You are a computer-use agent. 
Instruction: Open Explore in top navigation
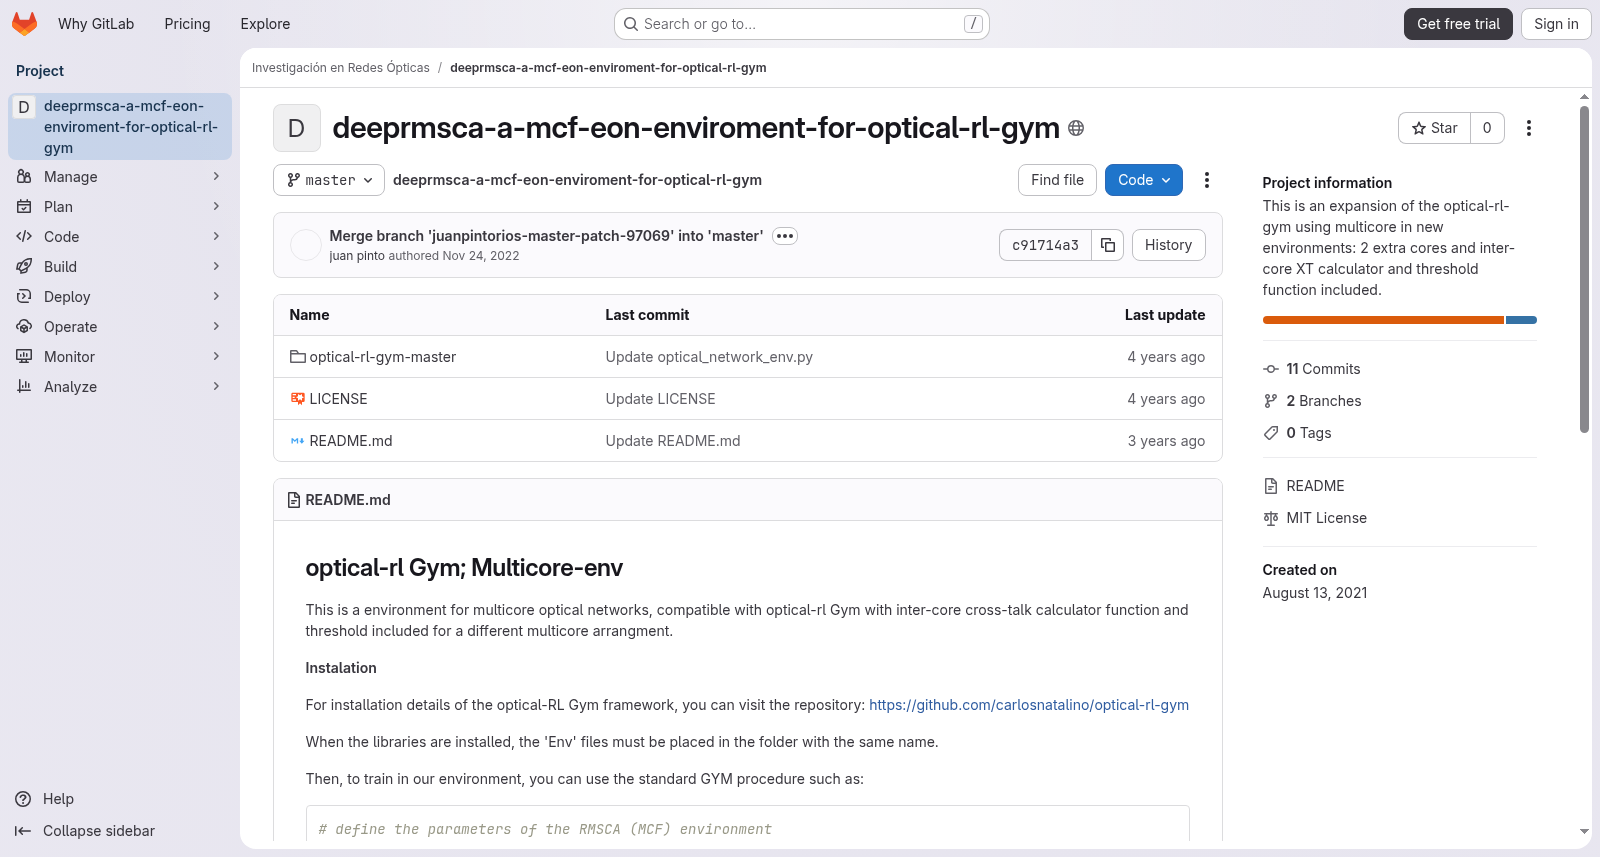pyautogui.click(x=265, y=24)
